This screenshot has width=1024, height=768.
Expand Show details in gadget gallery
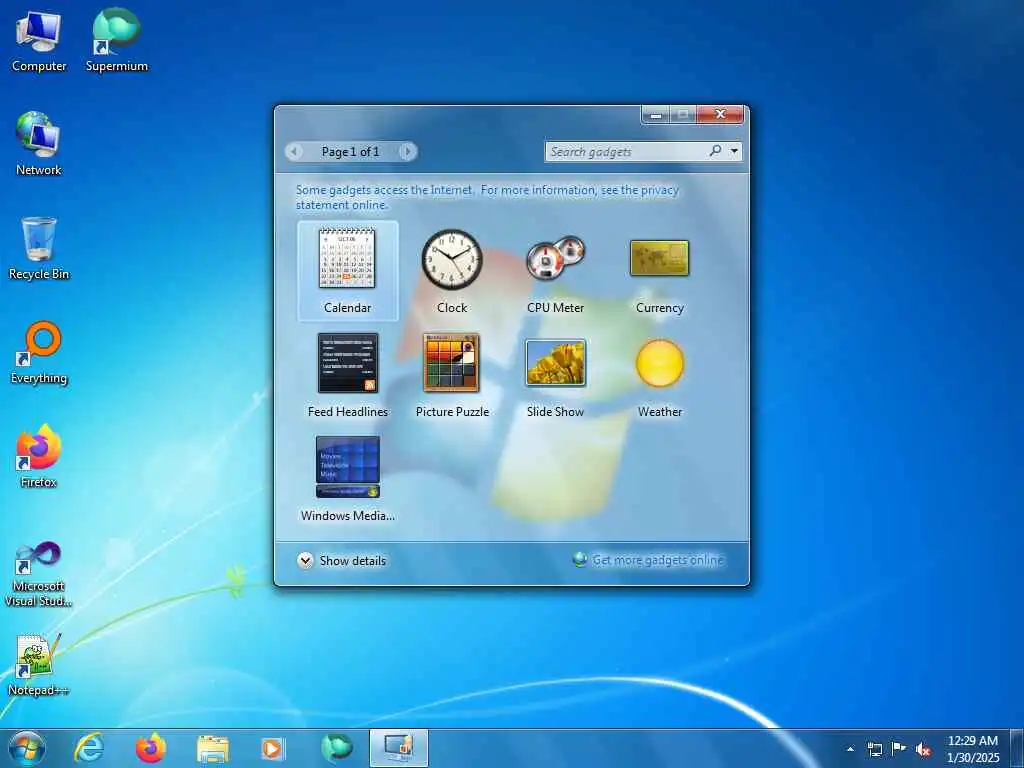[342, 560]
